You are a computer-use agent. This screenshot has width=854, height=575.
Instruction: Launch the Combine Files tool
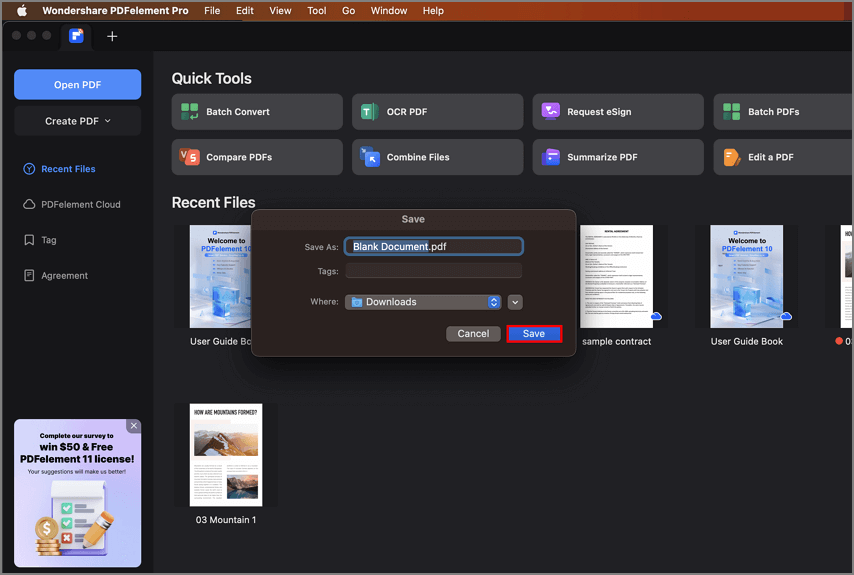click(x=437, y=157)
